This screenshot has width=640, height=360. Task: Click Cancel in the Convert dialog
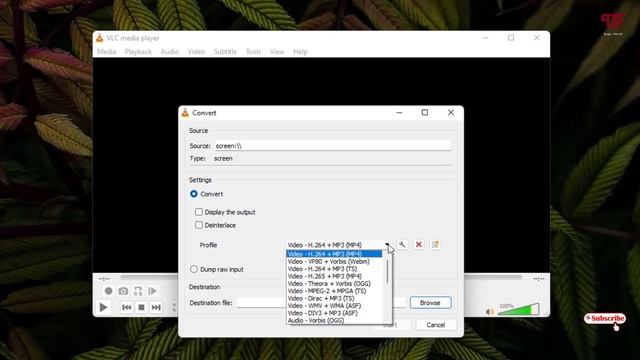tap(436, 325)
